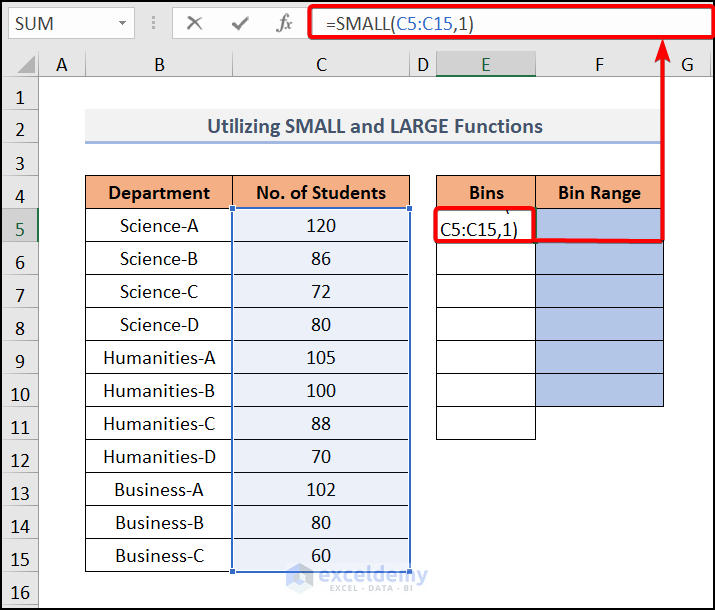Image resolution: width=715 pixels, height=610 pixels.
Task: Click the formula bar options dots handle
Action: pos(153,23)
